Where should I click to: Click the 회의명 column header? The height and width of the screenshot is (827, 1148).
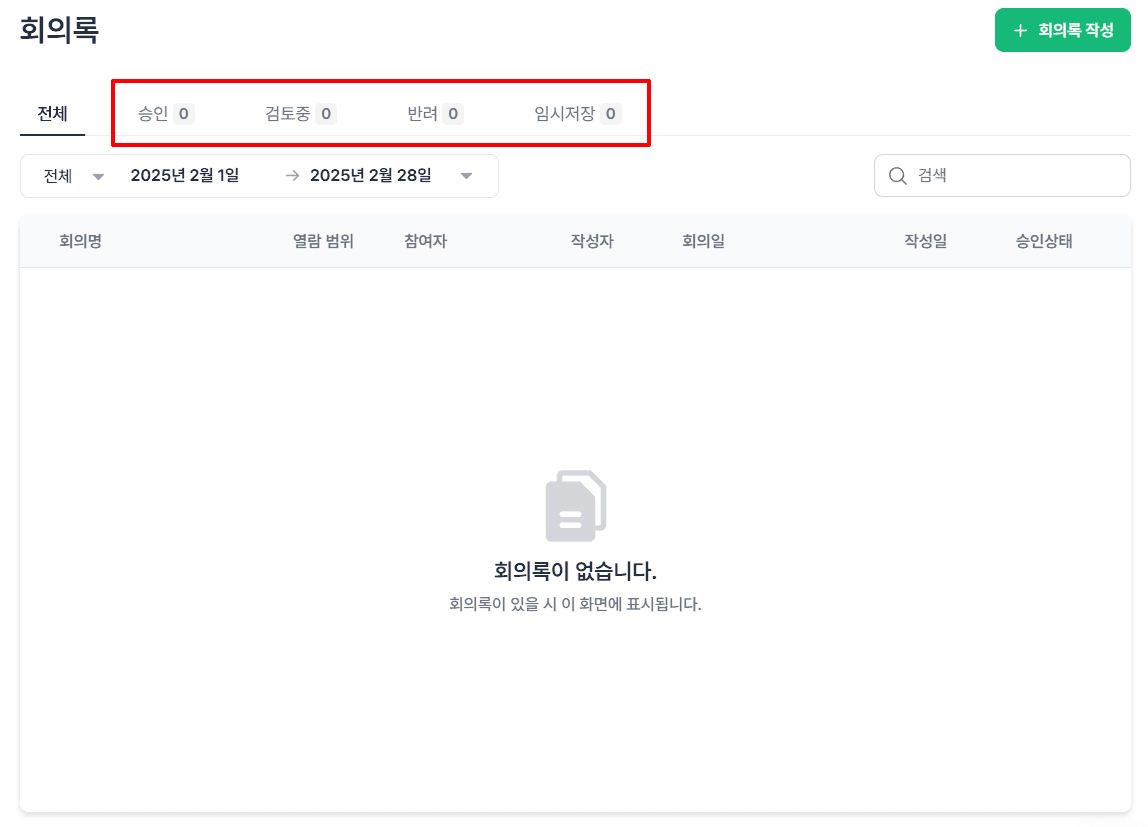81,241
